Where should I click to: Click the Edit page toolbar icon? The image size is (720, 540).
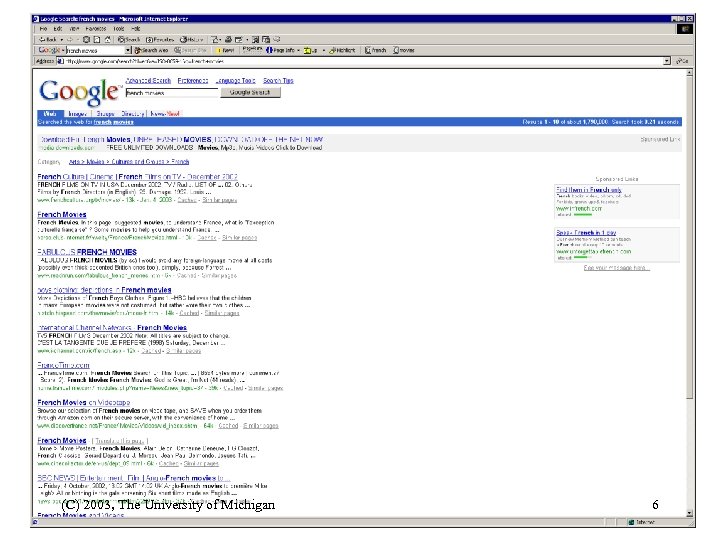pyautogui.click(x=238, y=39)
